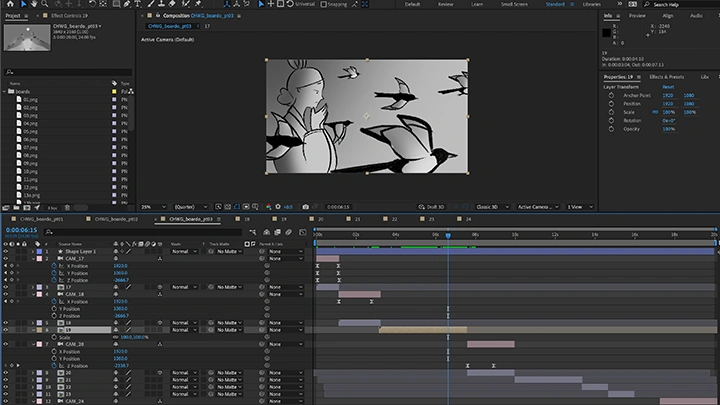
Task: Select the Small Screen workspace
Action: [514, 5]
